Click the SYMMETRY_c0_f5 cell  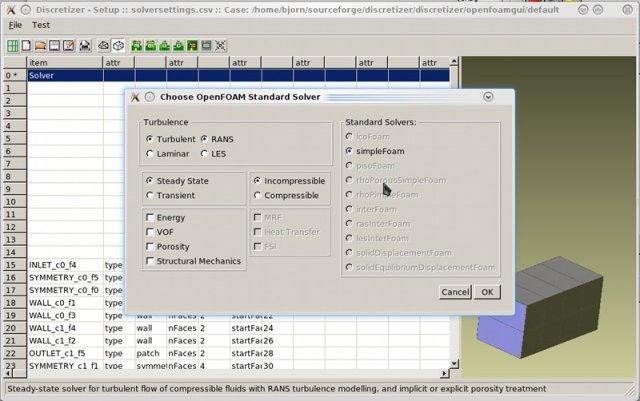[x=65, y=278]
